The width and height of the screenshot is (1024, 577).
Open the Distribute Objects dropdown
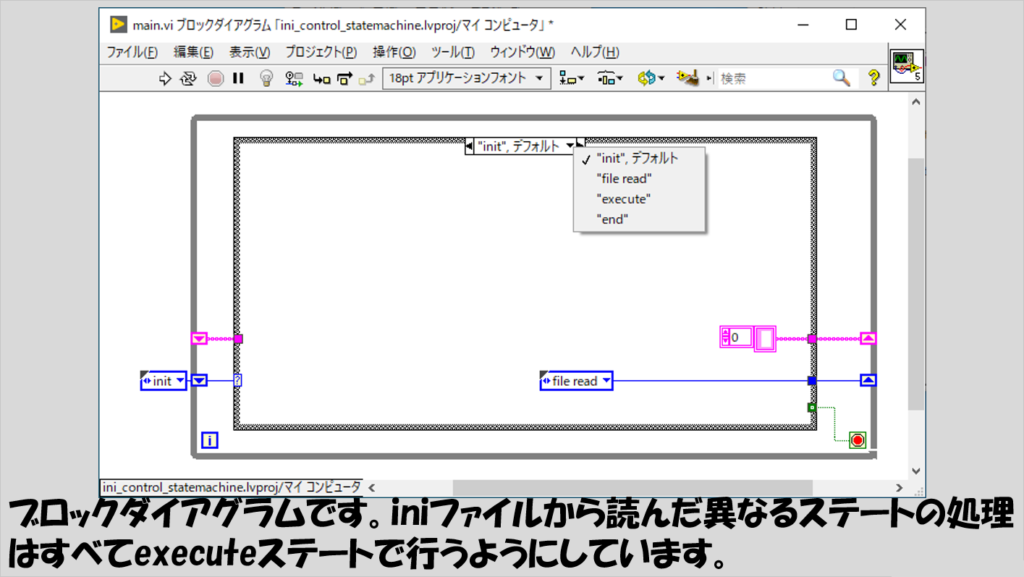click(x=610, y=78)
